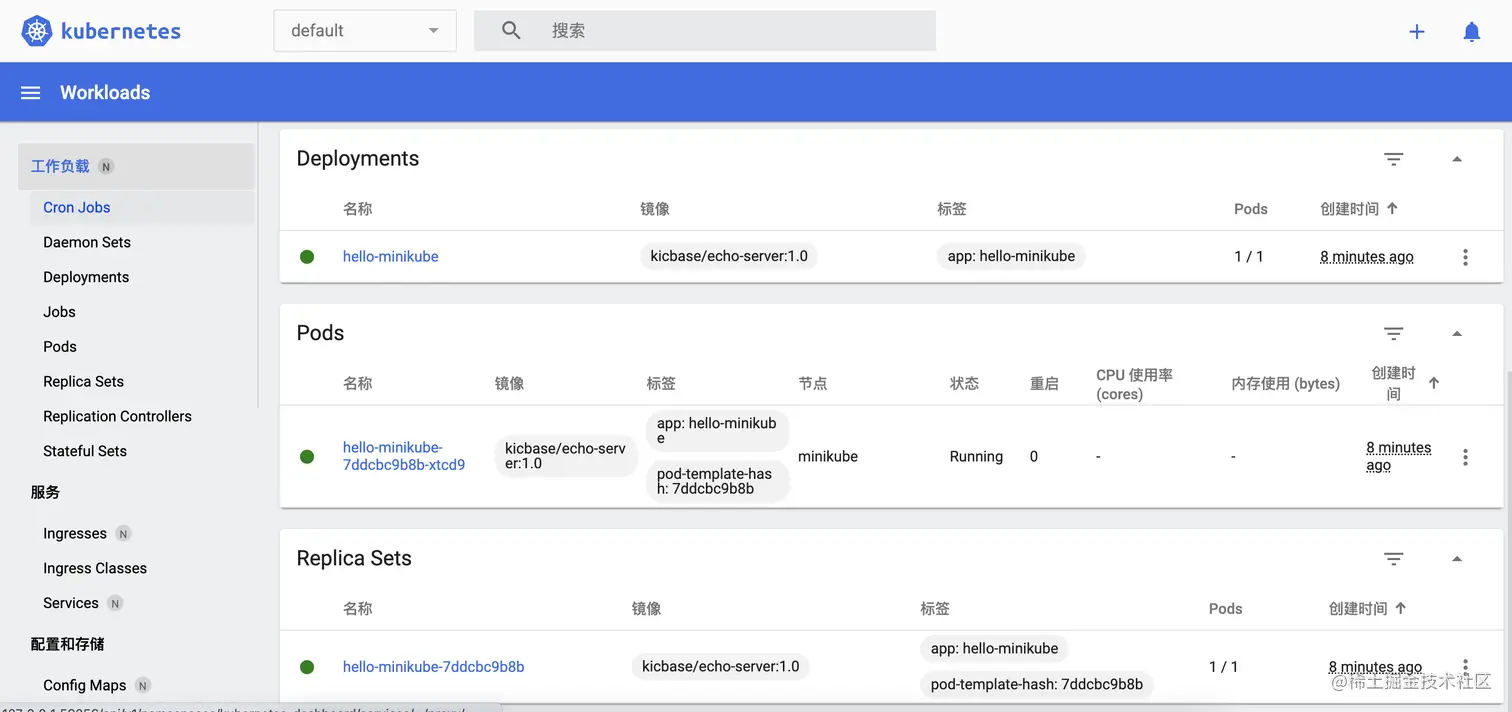Click the app: hello-minikube label in Deployments
This screenshot has width=1512, height=712.
click(x=1011, y=257)
